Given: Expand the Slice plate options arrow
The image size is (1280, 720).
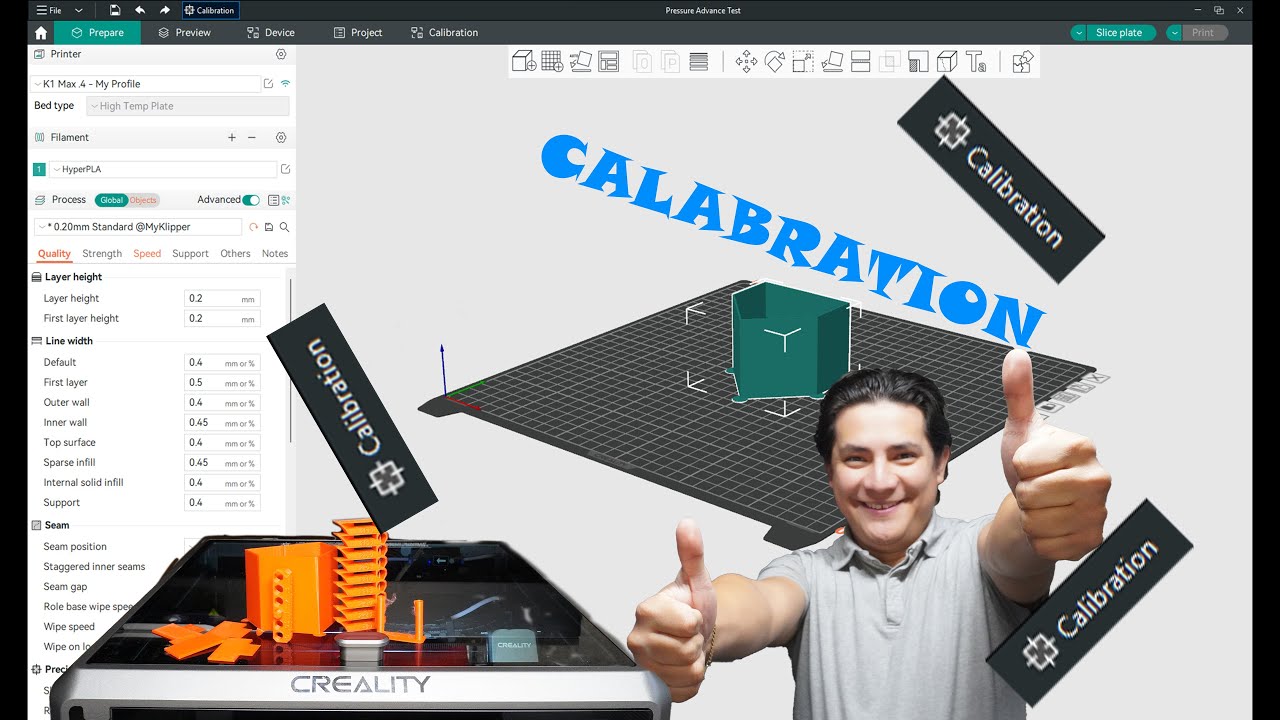Looking at the screenshot, I should [x=1078, y=32].
